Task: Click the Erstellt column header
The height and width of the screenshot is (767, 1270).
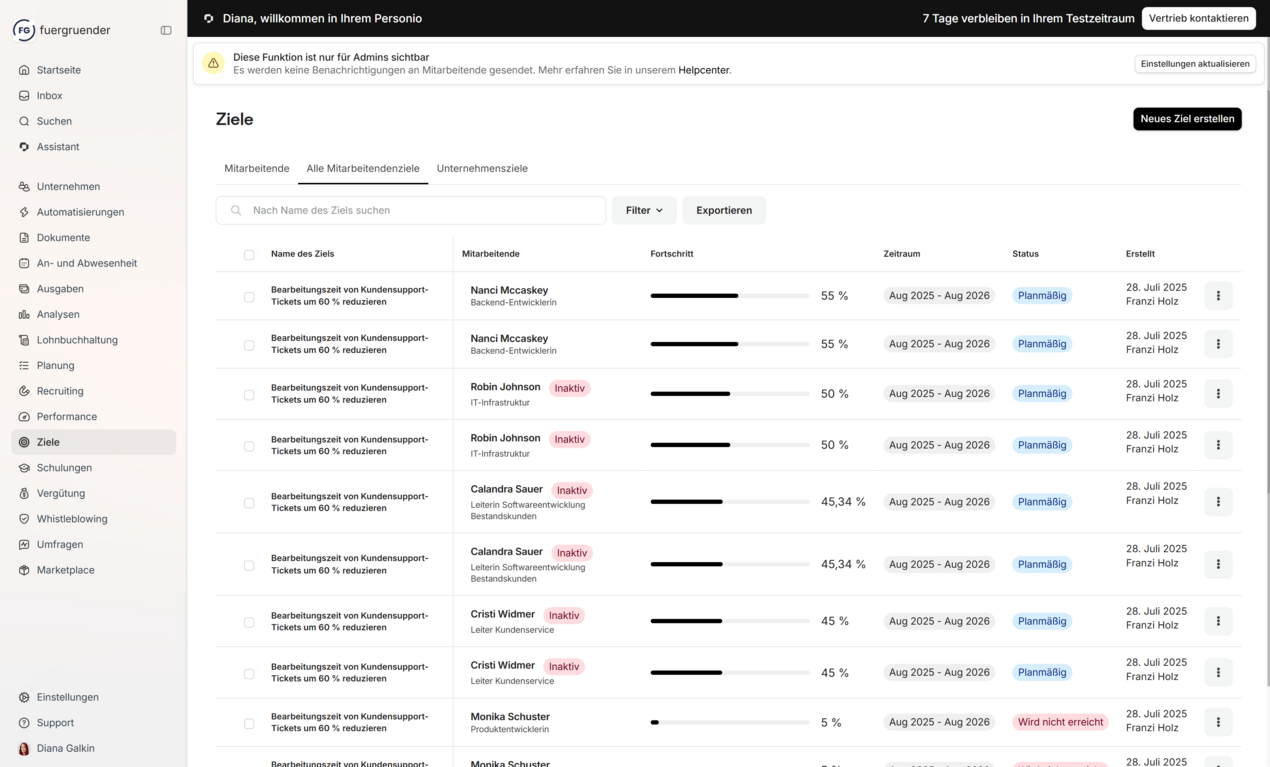Action: (1140, 254)
